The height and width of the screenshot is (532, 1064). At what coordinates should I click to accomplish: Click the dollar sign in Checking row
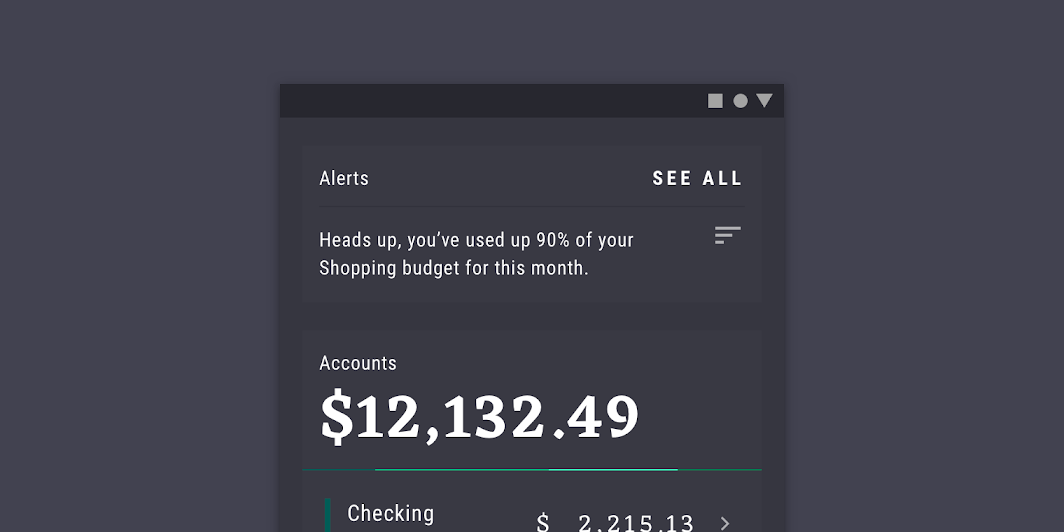pos(543,523)
